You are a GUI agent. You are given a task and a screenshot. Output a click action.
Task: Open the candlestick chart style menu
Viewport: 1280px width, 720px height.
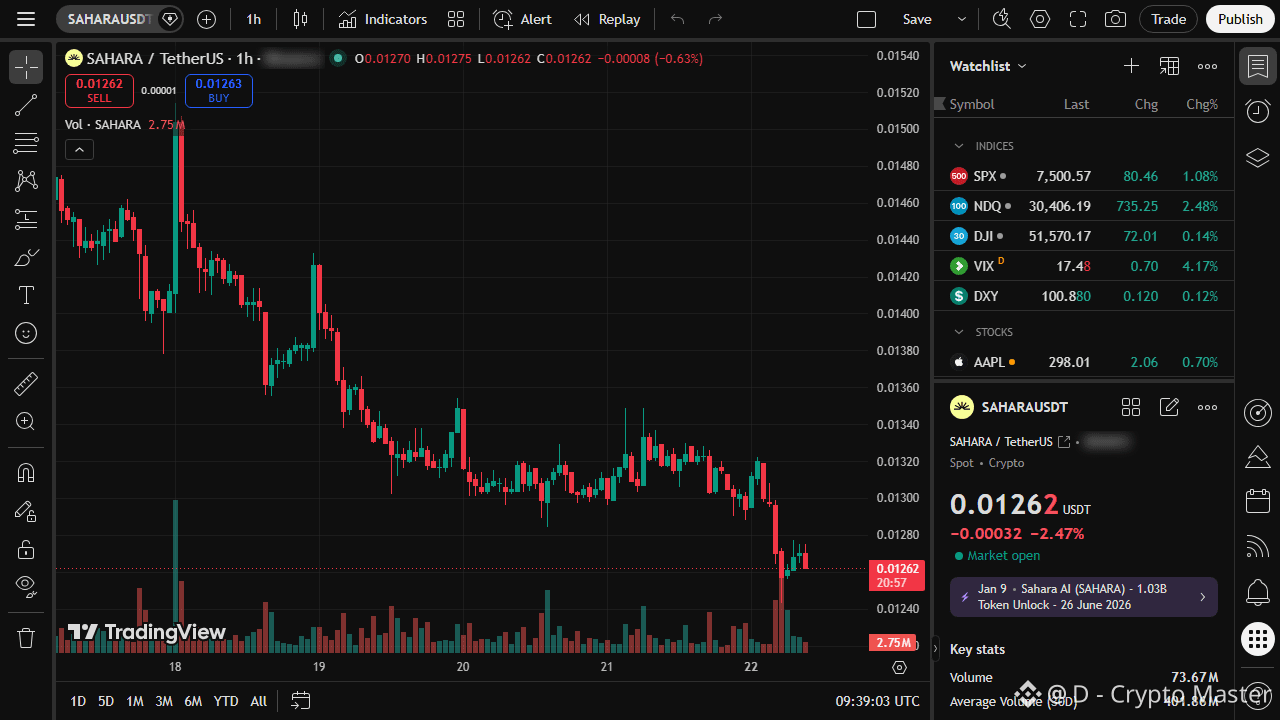coord(300,19)
